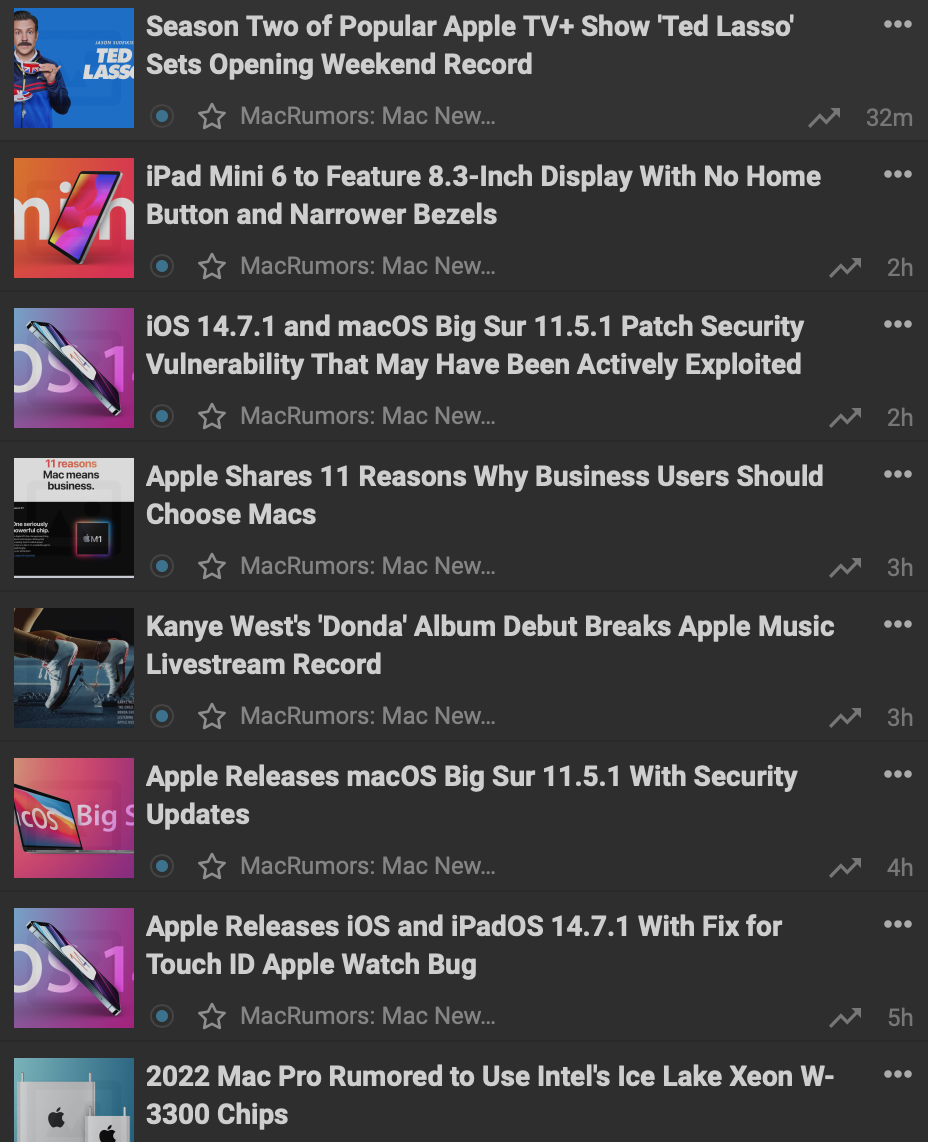Toggle unread dot on Kanye West article
The image size is (928, 1142).
[162, 716]
